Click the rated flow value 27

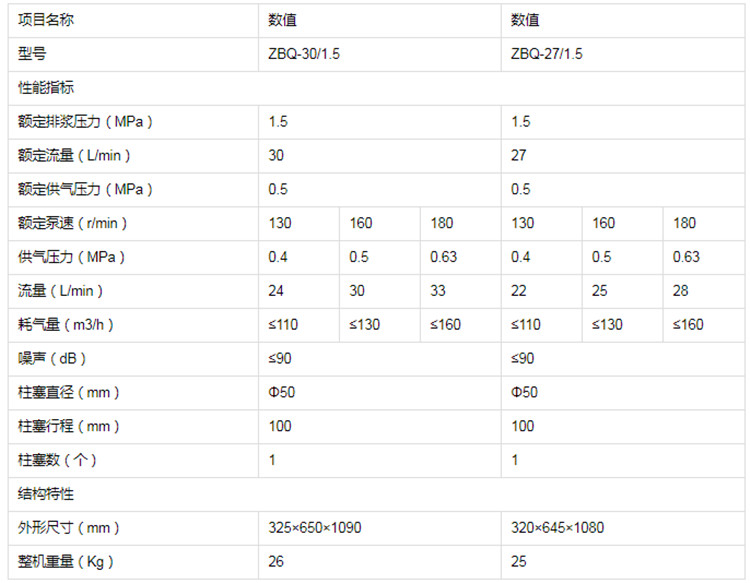(x=518, y=156)
